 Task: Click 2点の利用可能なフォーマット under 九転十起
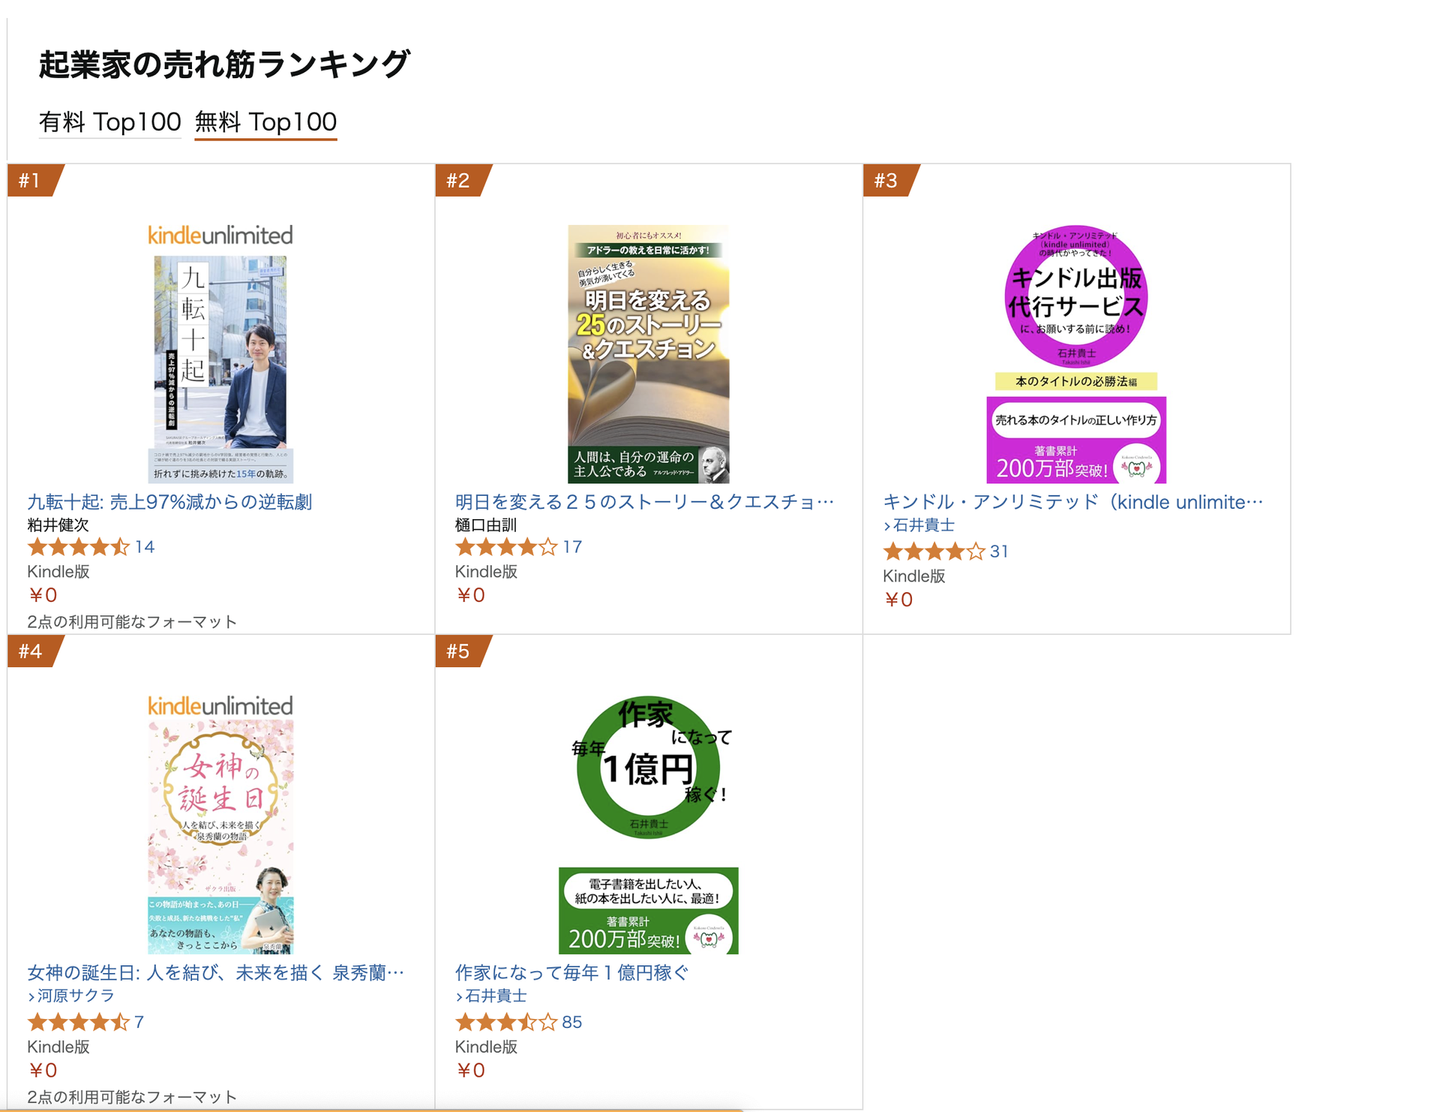[x=132, y=621]
